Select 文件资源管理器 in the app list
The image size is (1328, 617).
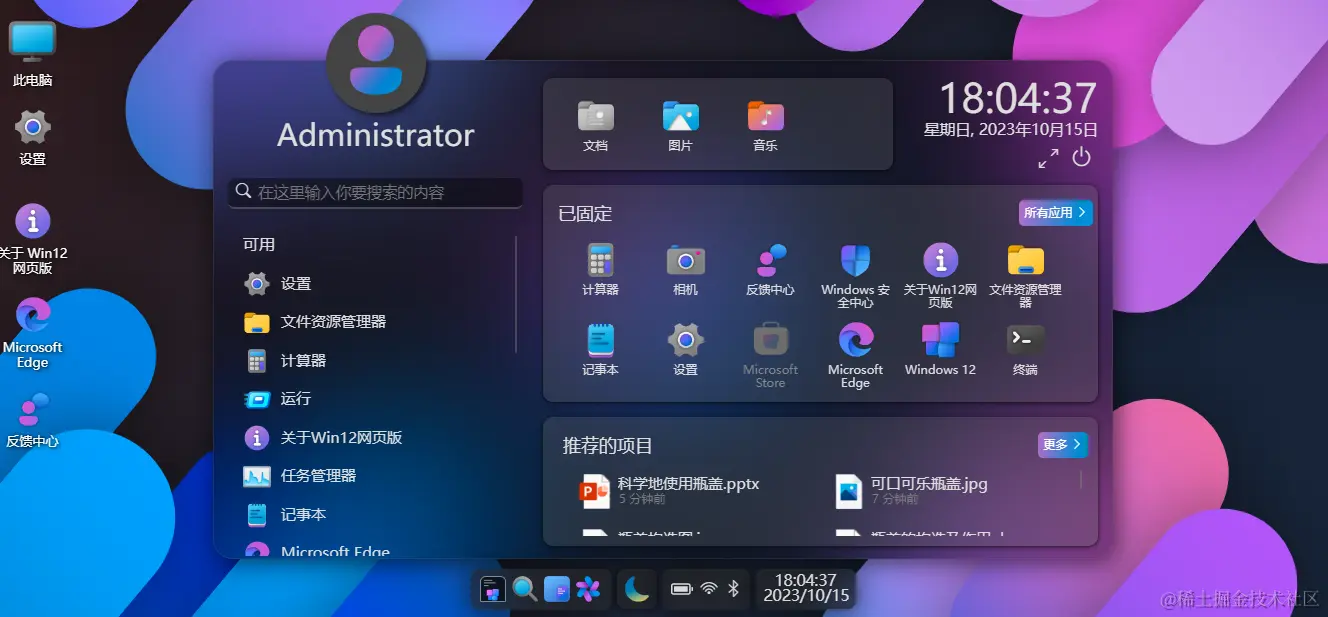click(x=376, y=322)
